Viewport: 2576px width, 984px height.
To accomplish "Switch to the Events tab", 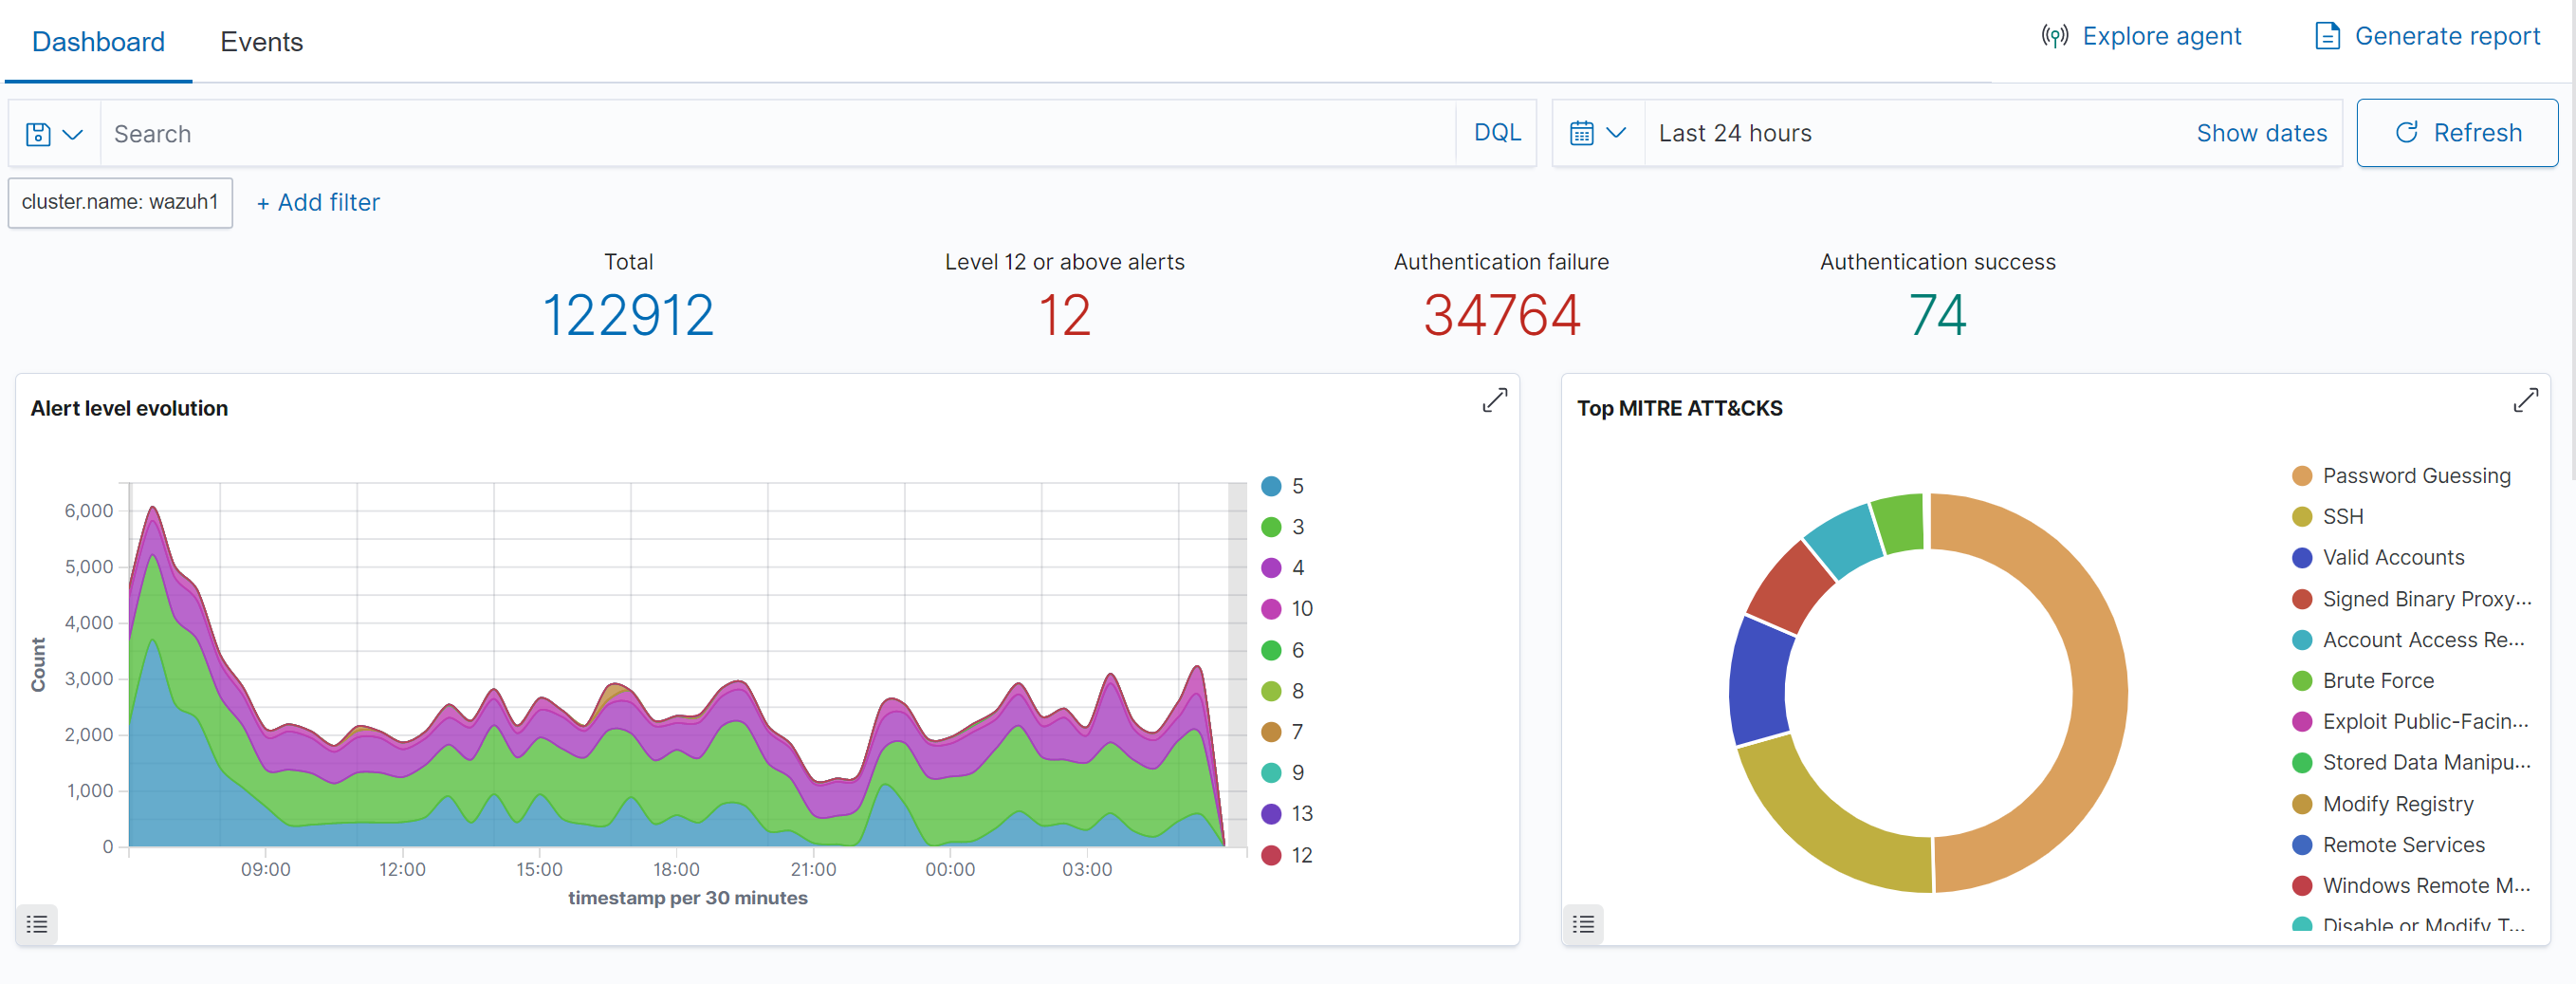I will 262,41.
